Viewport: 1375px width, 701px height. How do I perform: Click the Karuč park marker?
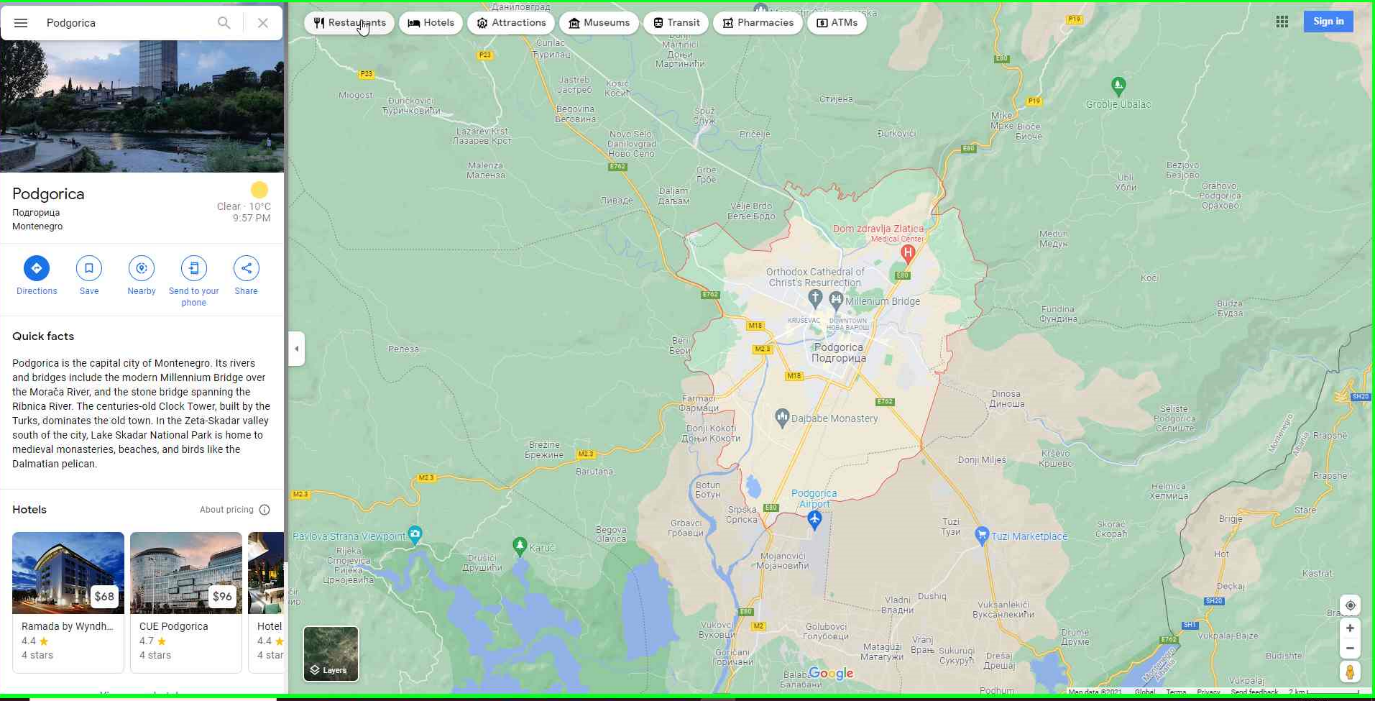click(x=519, y=546)
